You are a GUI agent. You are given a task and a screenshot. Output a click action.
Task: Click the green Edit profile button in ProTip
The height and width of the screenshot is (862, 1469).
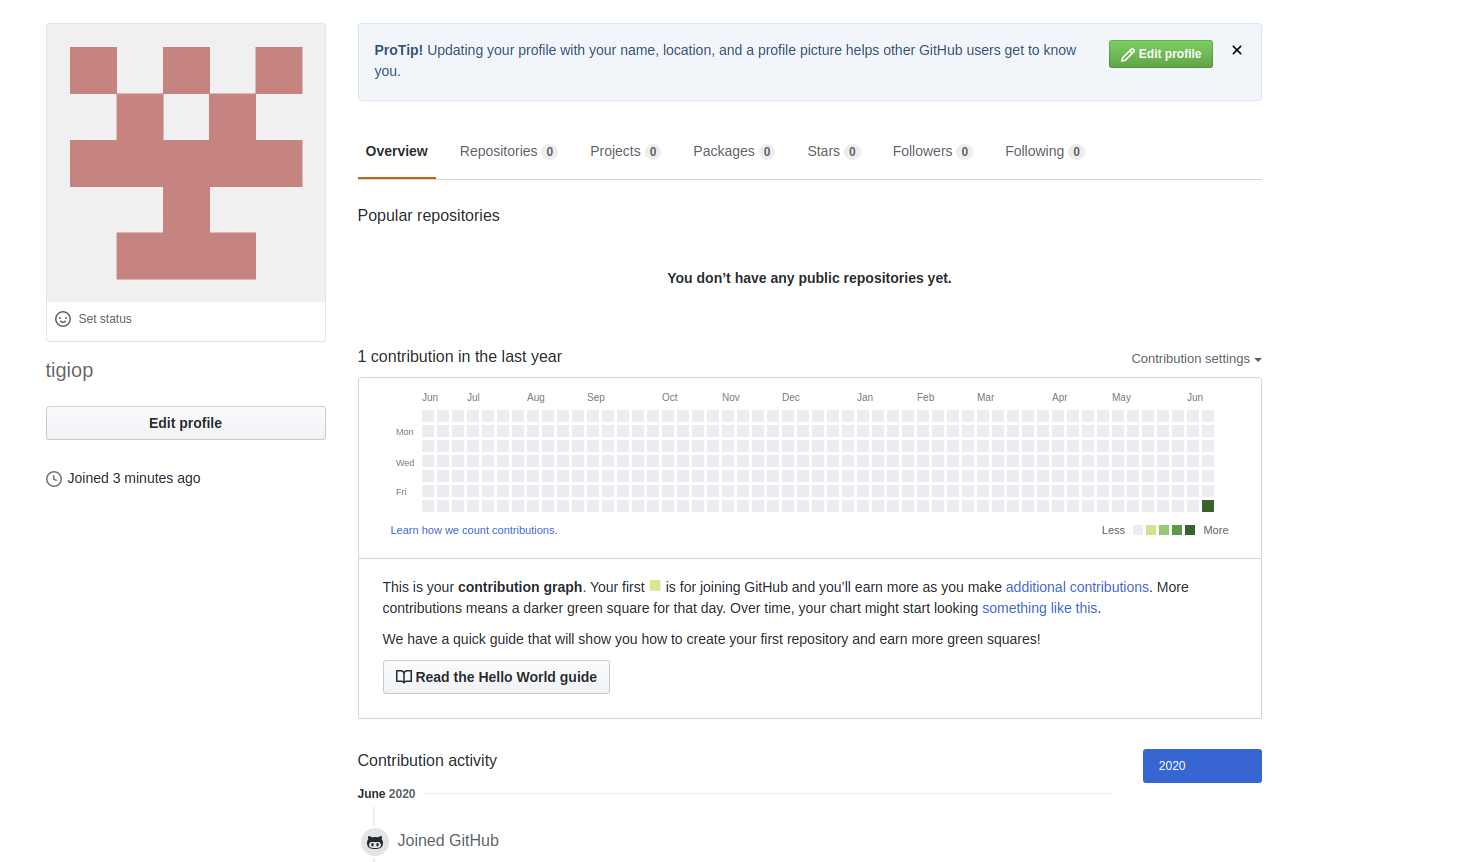tap(1160, 54)
